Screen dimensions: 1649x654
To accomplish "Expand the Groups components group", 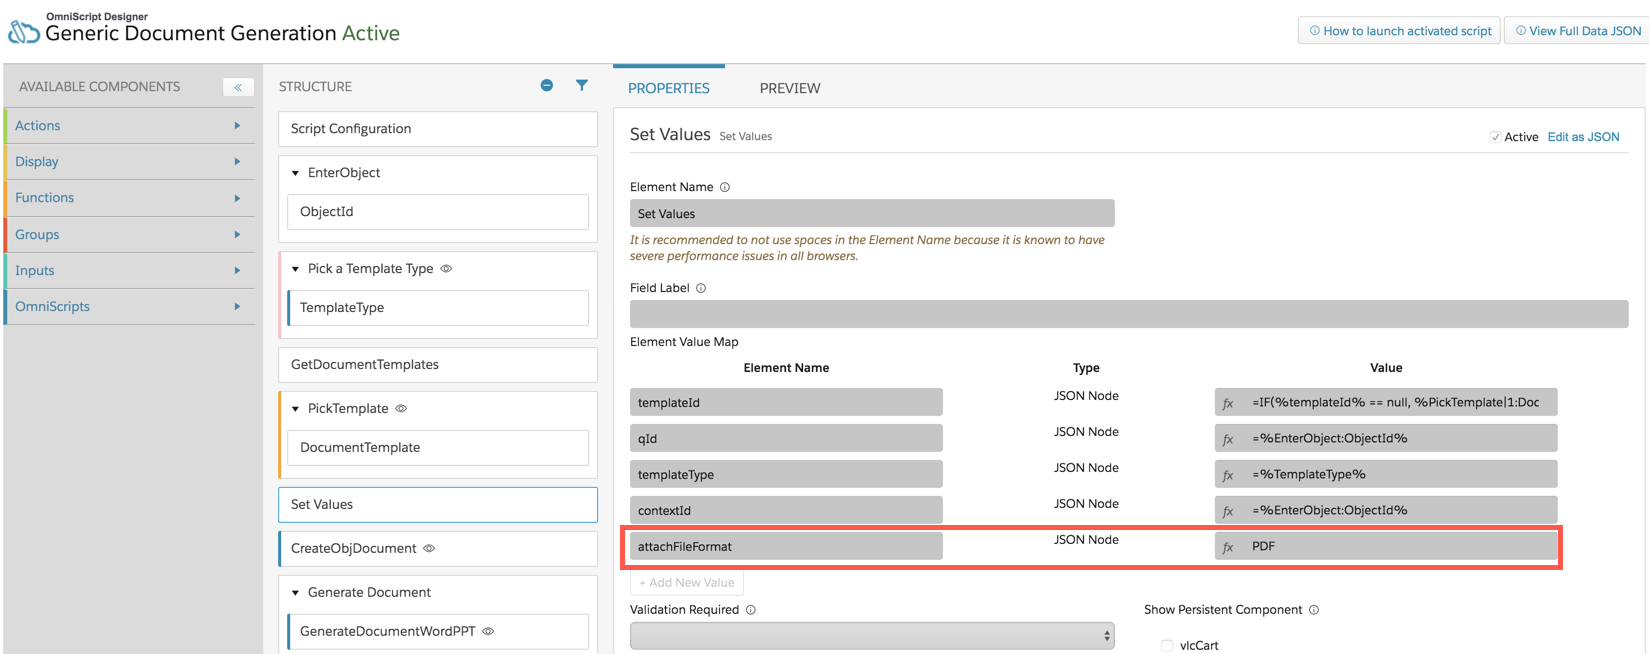I will (129, 234).
